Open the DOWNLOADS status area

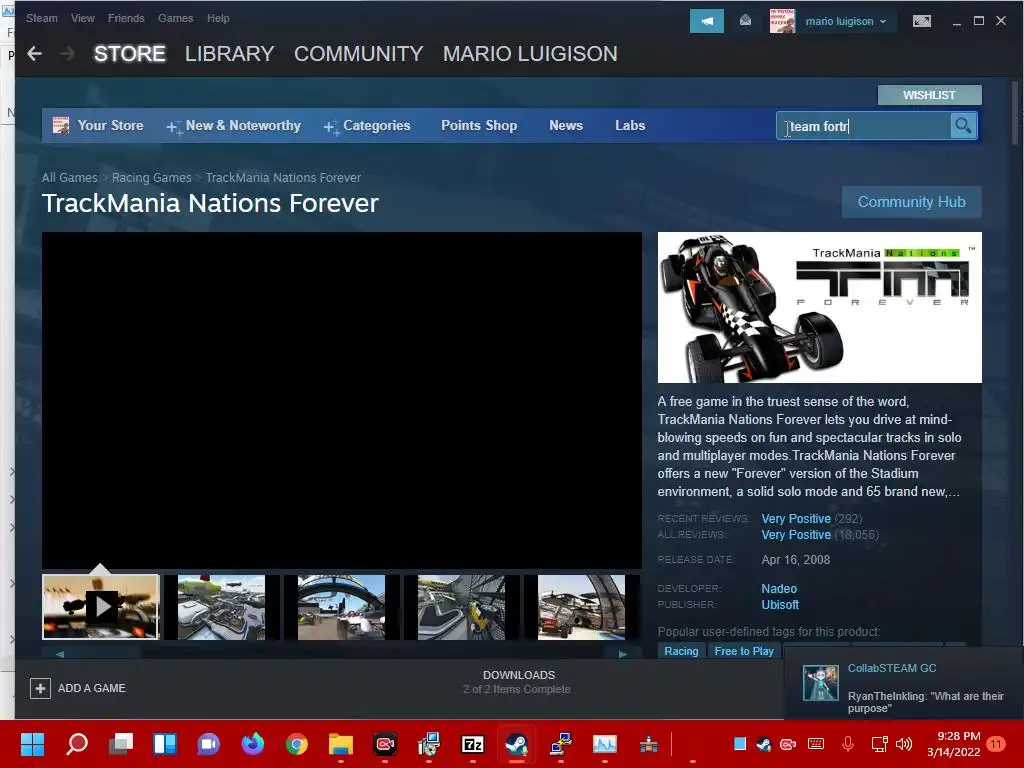click(518, 682)
